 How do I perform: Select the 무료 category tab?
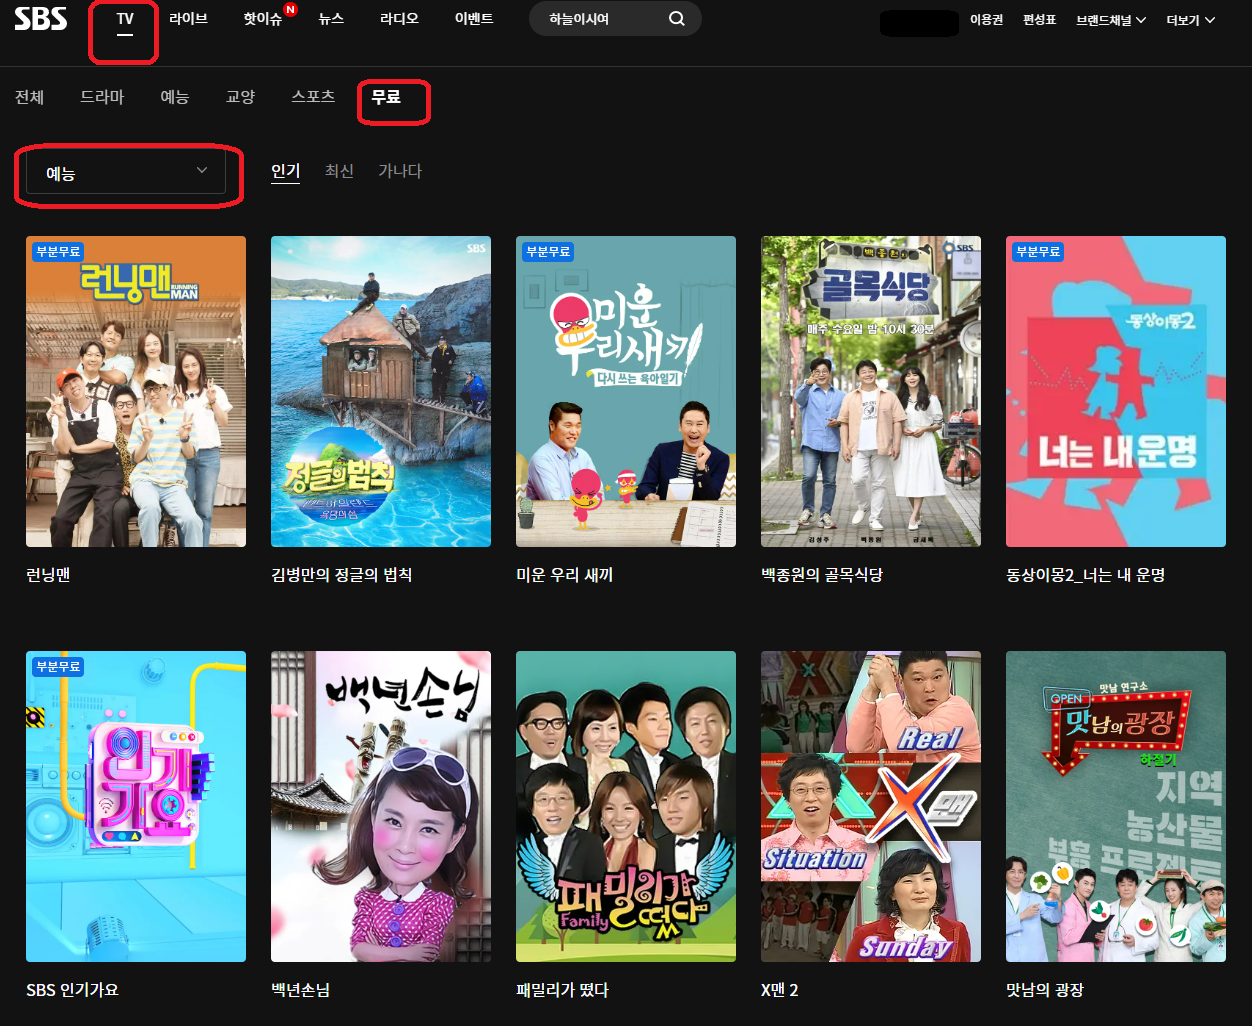(x=386, y=97)
